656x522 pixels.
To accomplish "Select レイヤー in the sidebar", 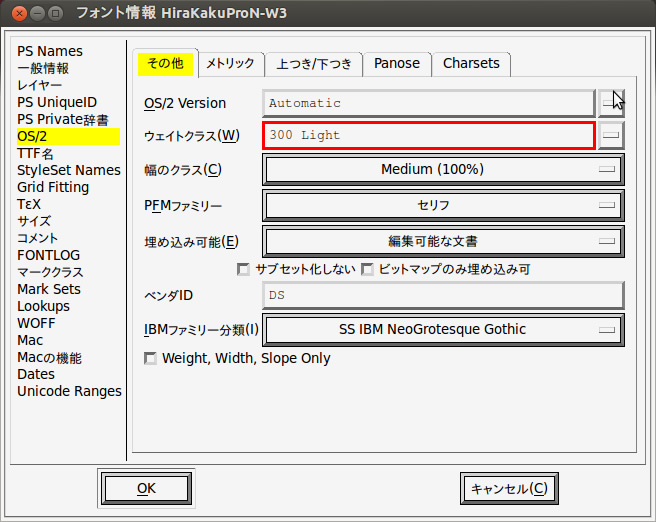I will pos(40,85).
